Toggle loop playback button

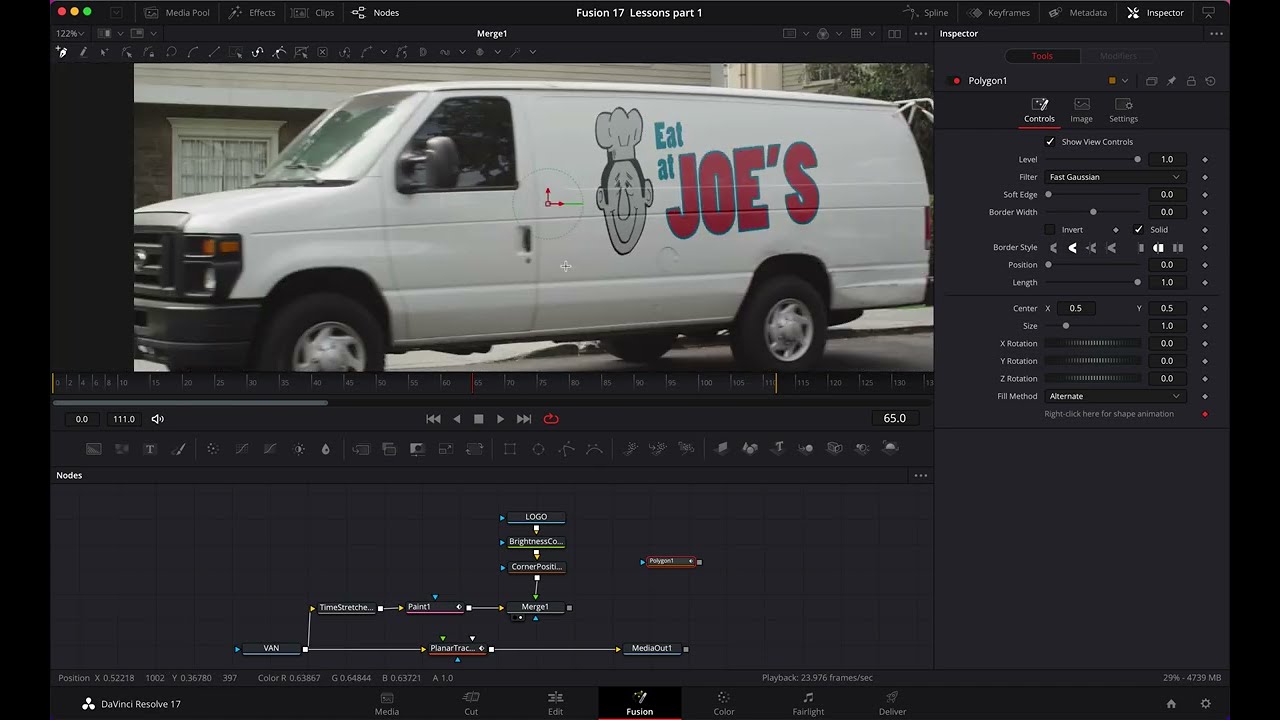click(x=551, y=419)
